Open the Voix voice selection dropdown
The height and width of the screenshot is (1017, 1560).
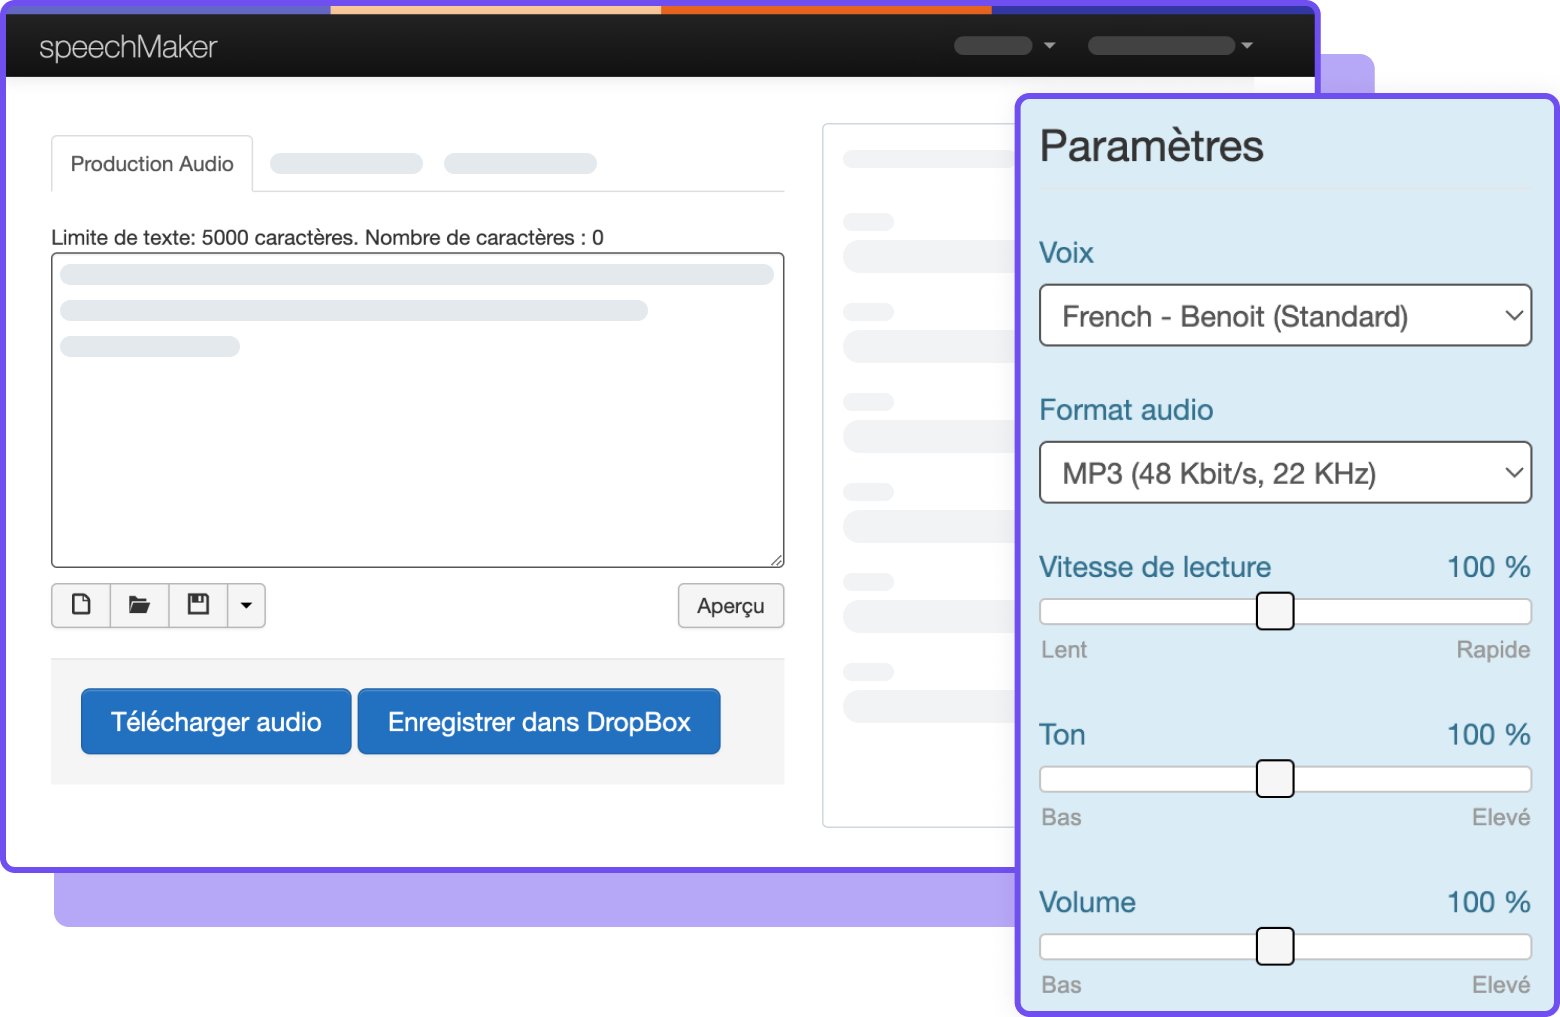1286,315
